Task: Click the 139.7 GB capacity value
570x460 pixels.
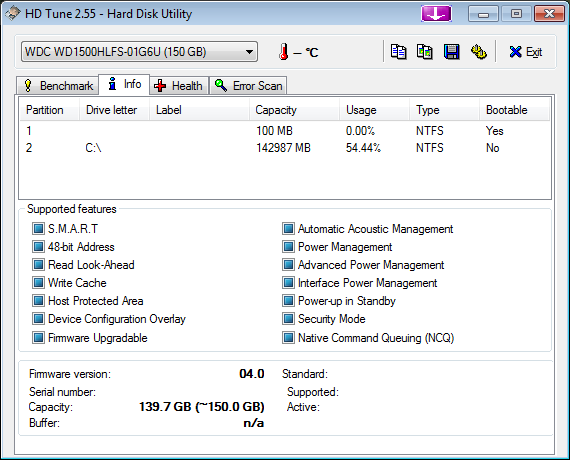Action: pos(202,407)
